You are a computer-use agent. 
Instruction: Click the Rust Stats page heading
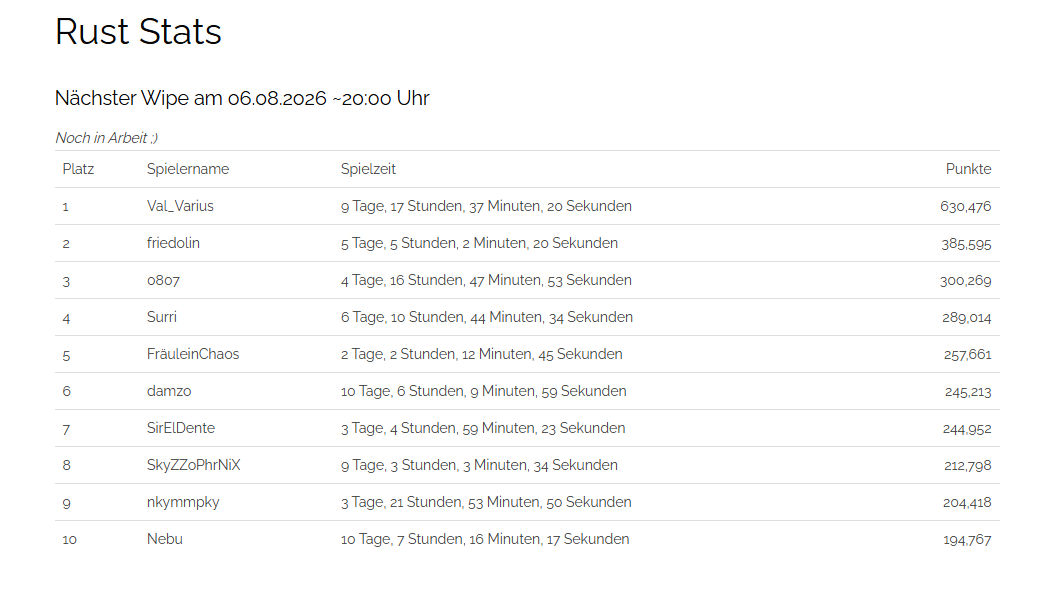pyautogui.click(x=138, y=32)
